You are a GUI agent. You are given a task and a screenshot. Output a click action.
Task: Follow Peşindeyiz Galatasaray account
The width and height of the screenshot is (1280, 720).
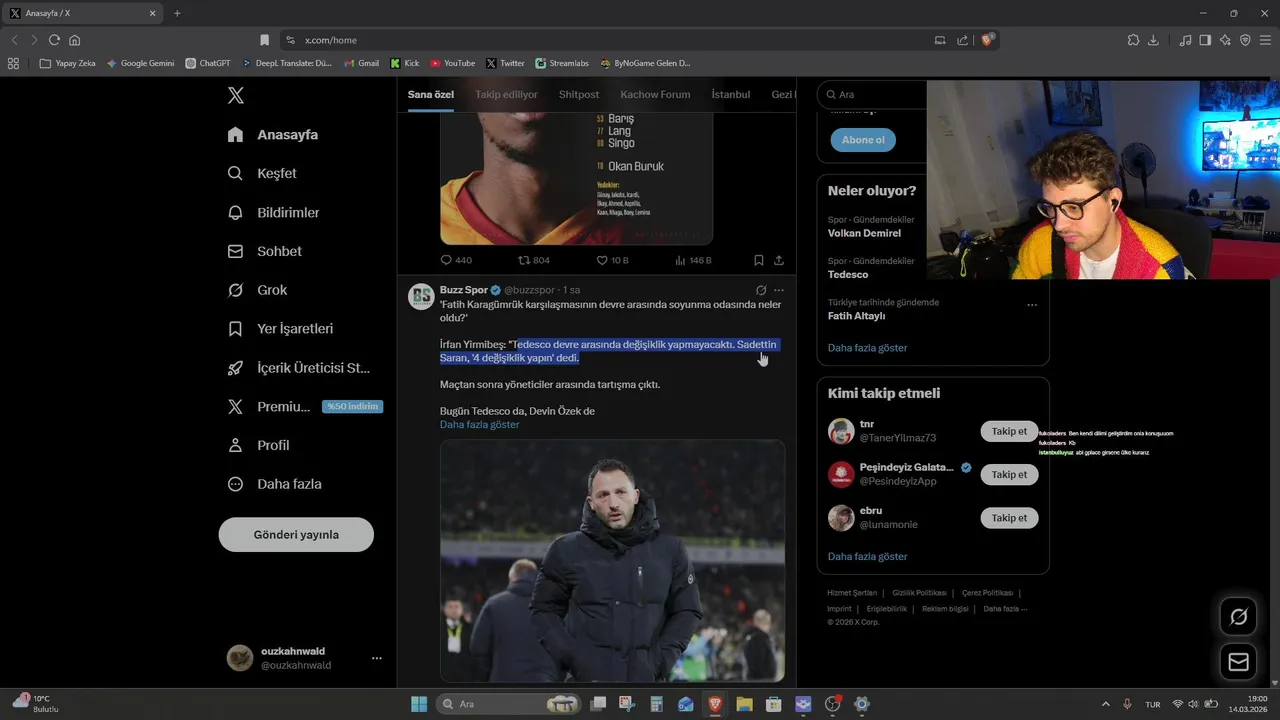pyautogui.click(x=1009, y=474)
